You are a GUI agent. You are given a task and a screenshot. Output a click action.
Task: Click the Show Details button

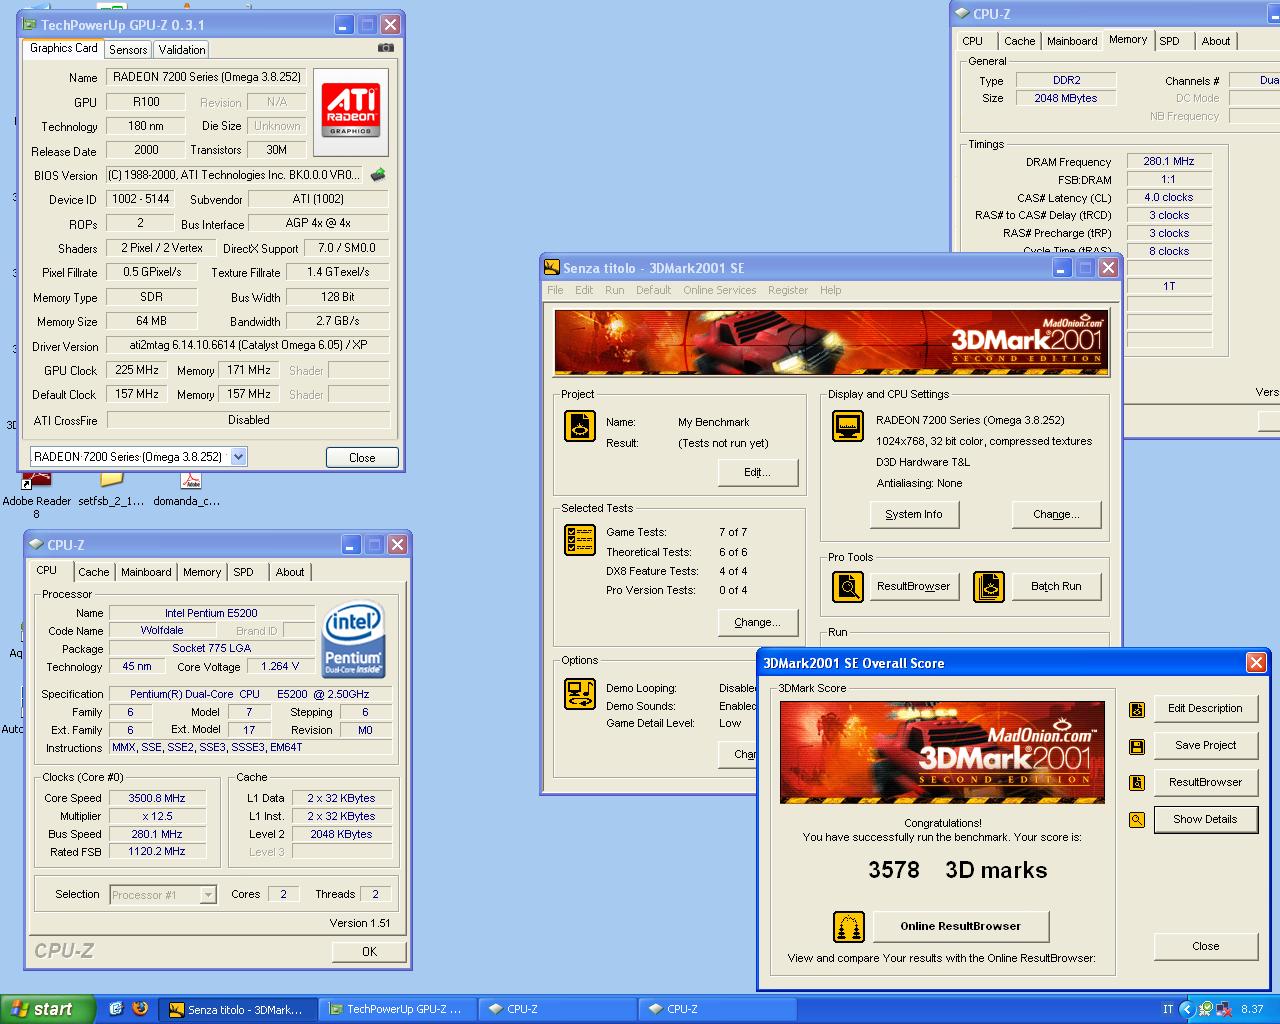pyautogui.click(x=1205, y=819)
